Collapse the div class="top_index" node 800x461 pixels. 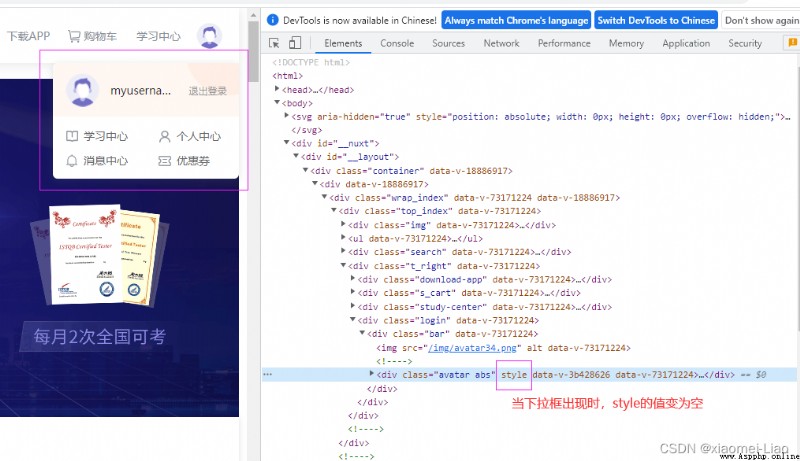click(x=334, y=211)
